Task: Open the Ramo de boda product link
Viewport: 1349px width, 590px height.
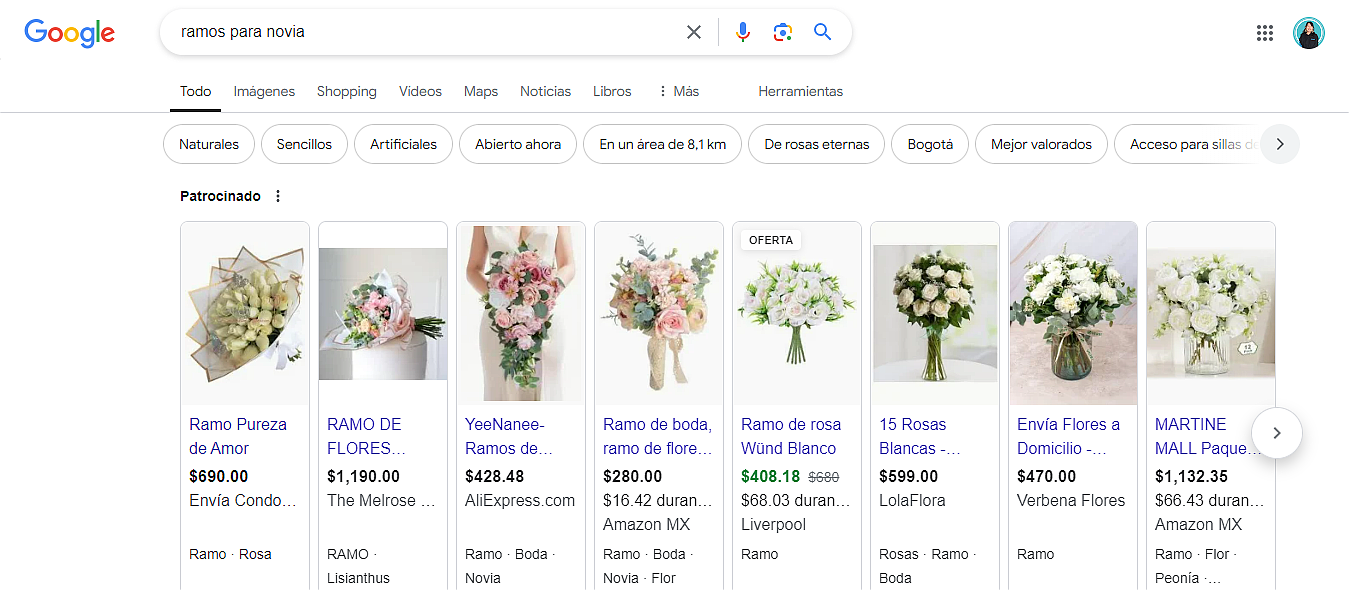Action: [657, 436]
